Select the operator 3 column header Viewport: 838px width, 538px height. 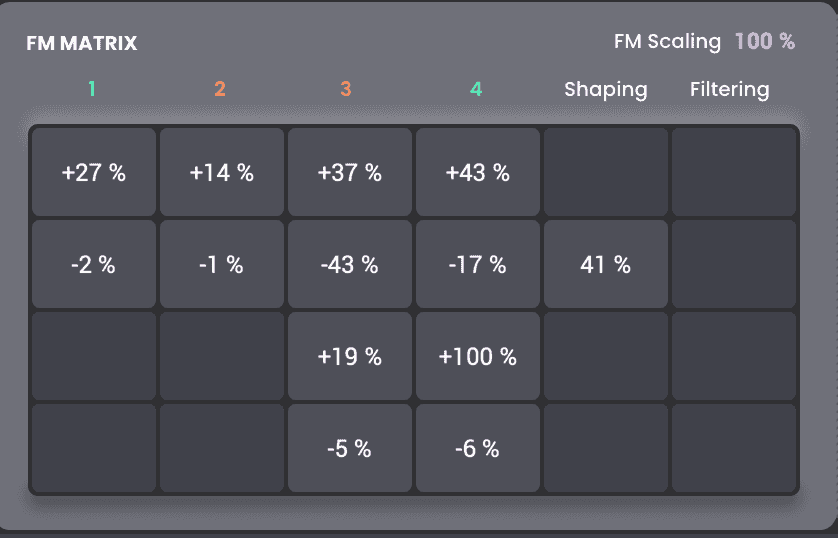[x=346, y=89]
